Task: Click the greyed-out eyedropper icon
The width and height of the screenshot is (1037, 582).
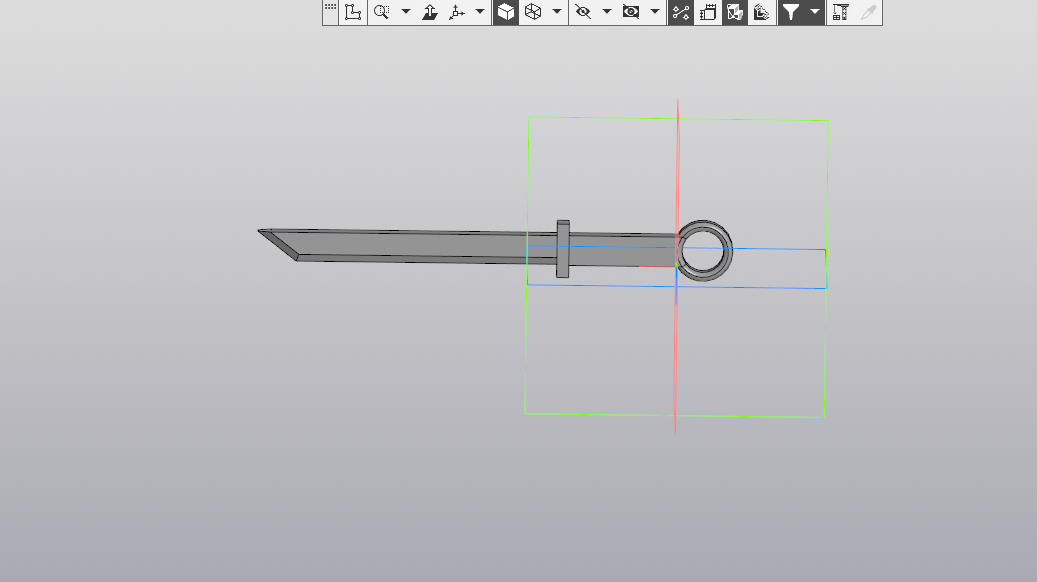Action: (x=868, y=12)
